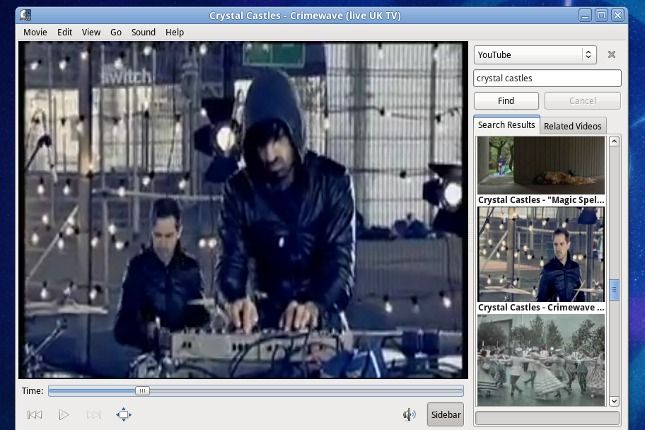Screen dimensions: 645x430
Task: Select the 'Magic Spel...' video thumbnail
Action: [541, 165]
